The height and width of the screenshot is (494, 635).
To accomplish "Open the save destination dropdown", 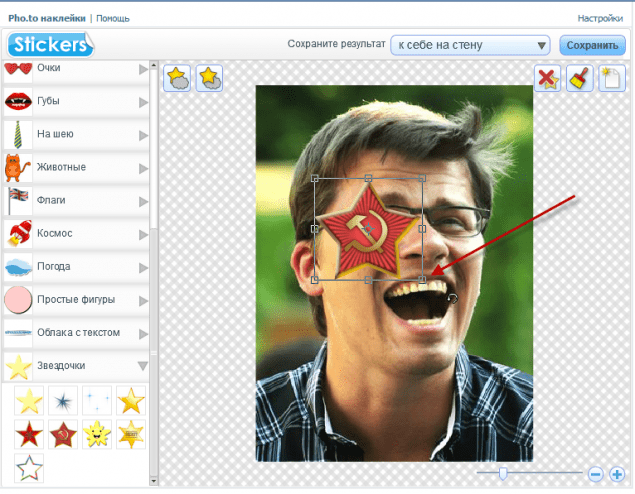I will coord(470,45).
